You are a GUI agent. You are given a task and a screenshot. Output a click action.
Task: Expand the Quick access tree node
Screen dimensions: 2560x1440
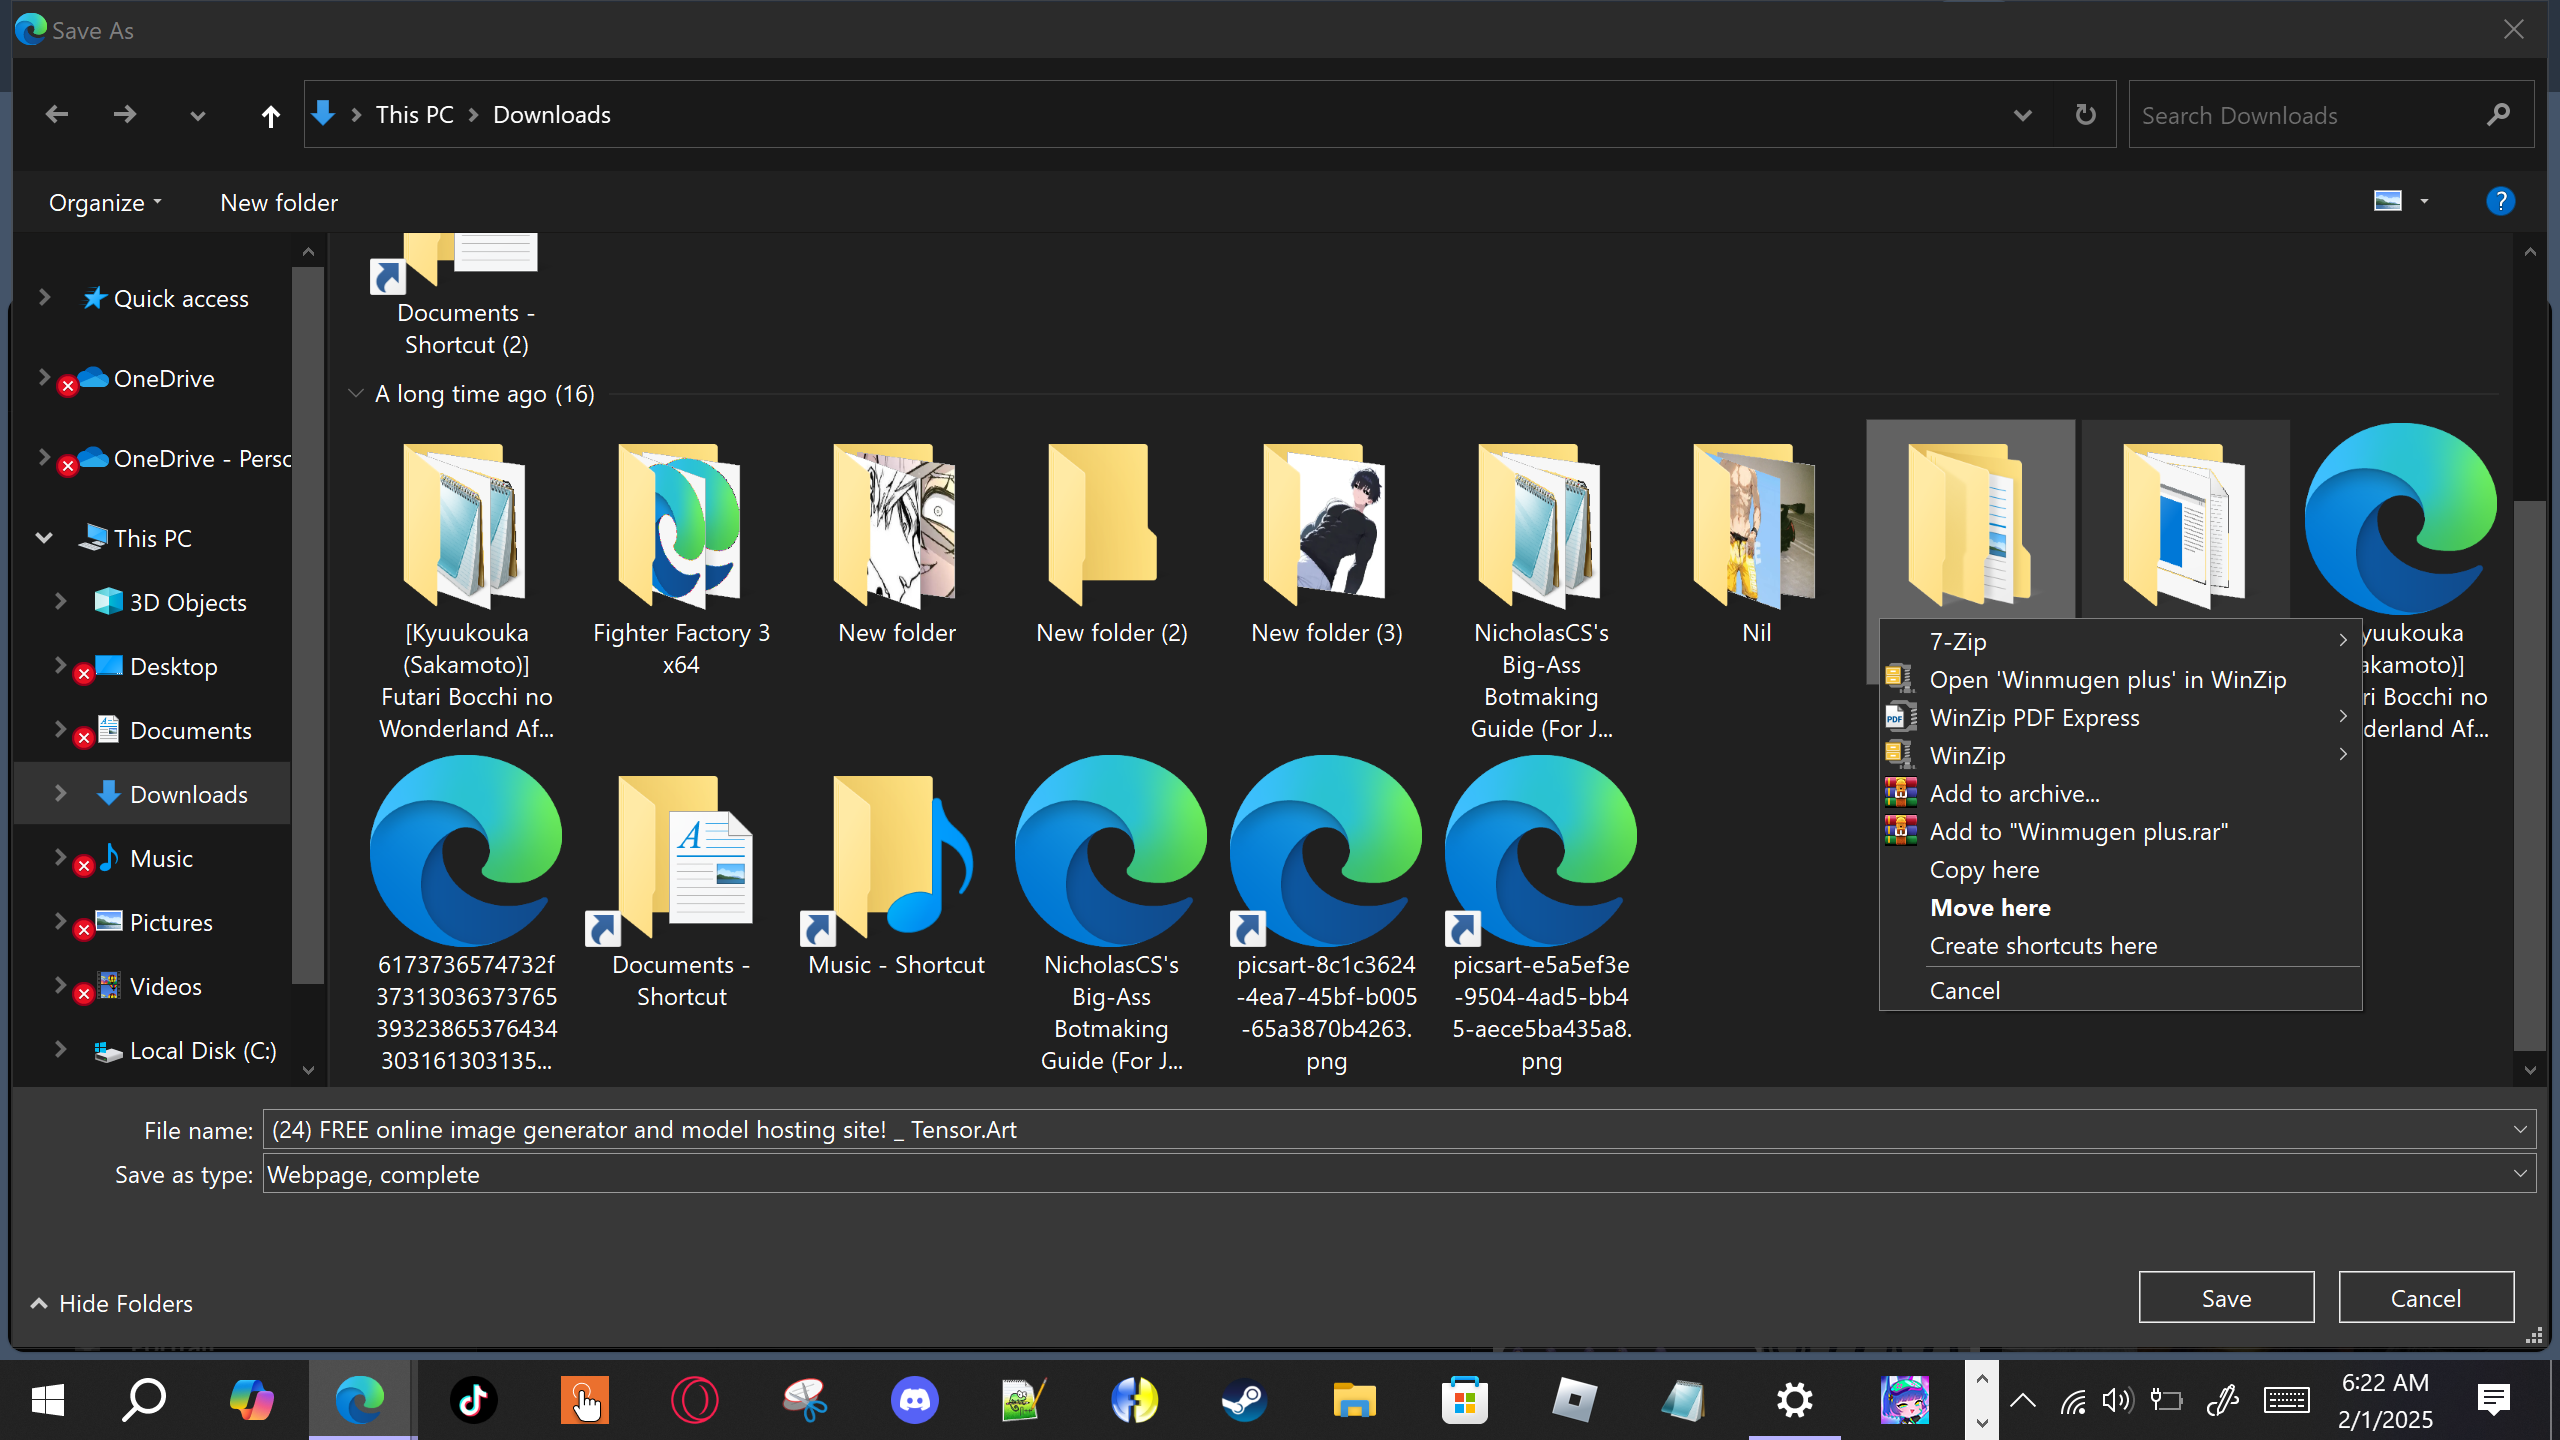pos(44,298)
